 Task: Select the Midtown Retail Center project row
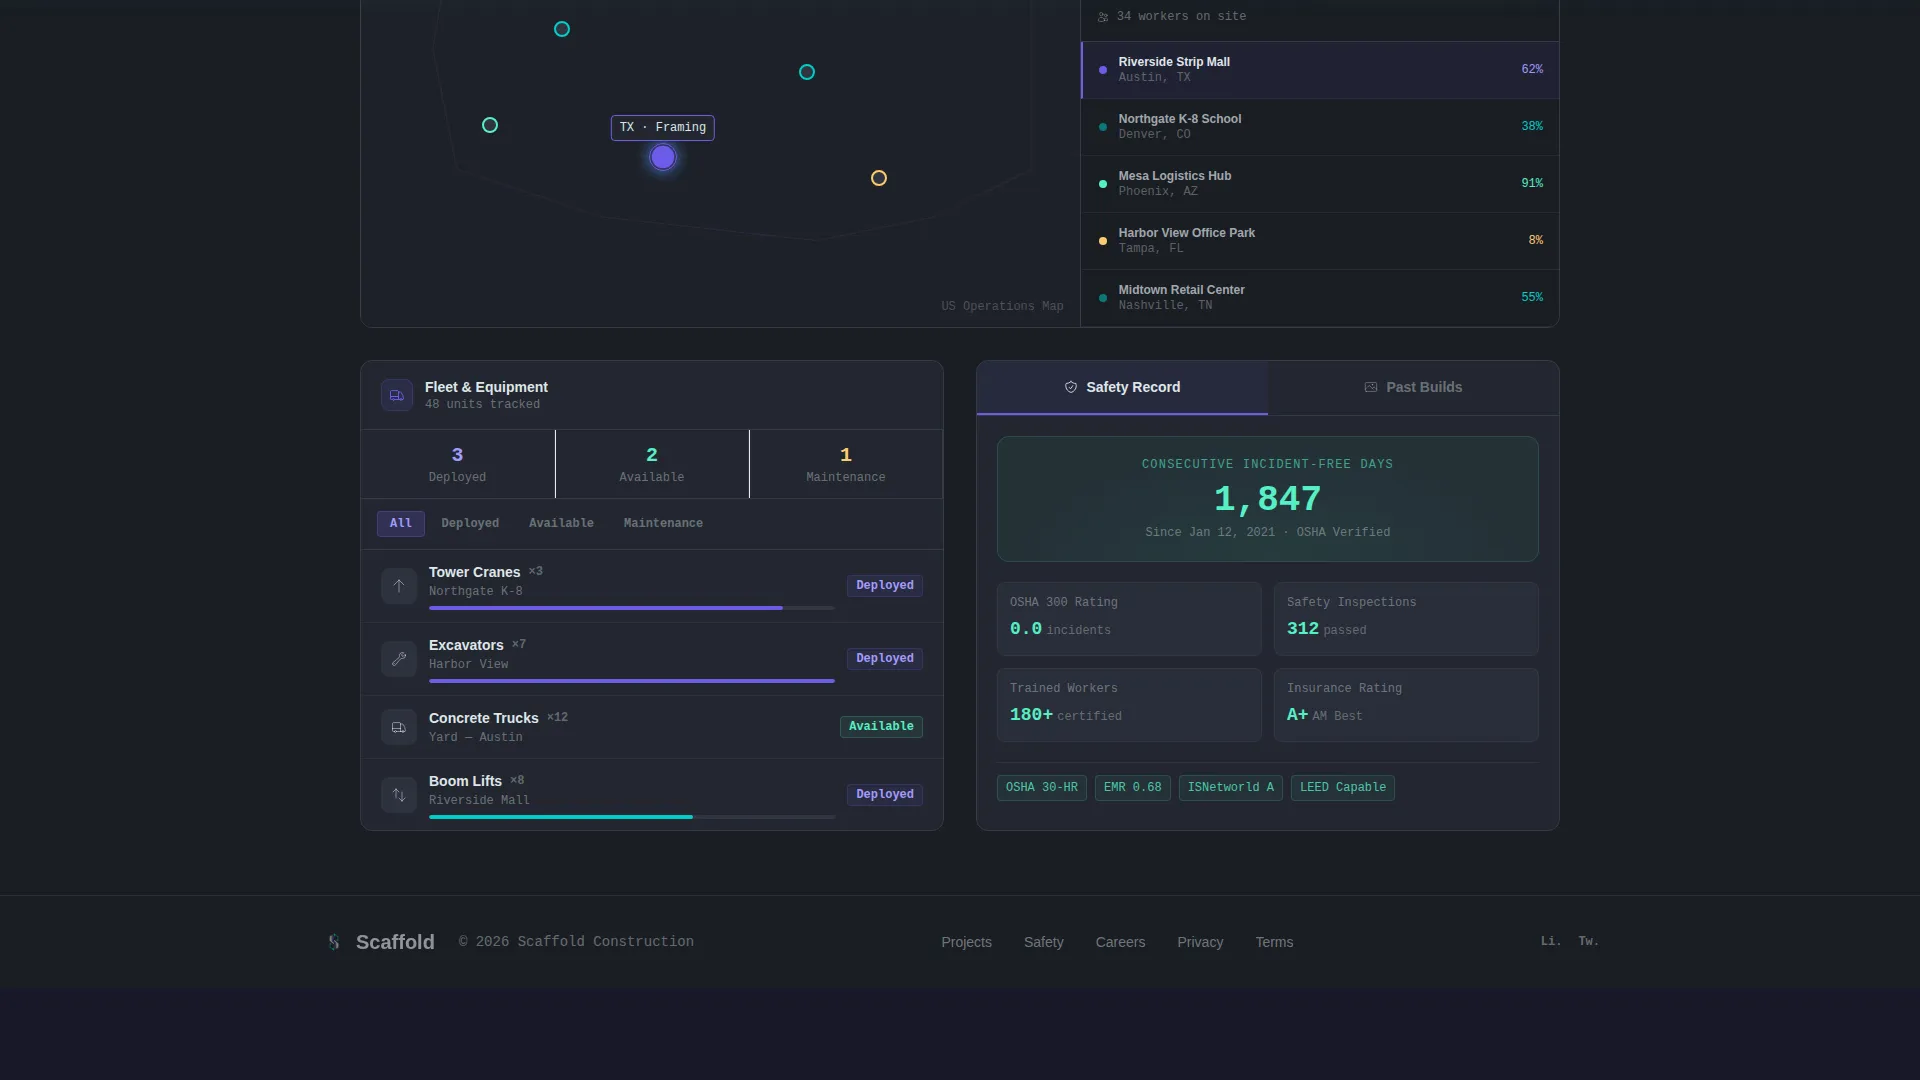[1320, 298]
